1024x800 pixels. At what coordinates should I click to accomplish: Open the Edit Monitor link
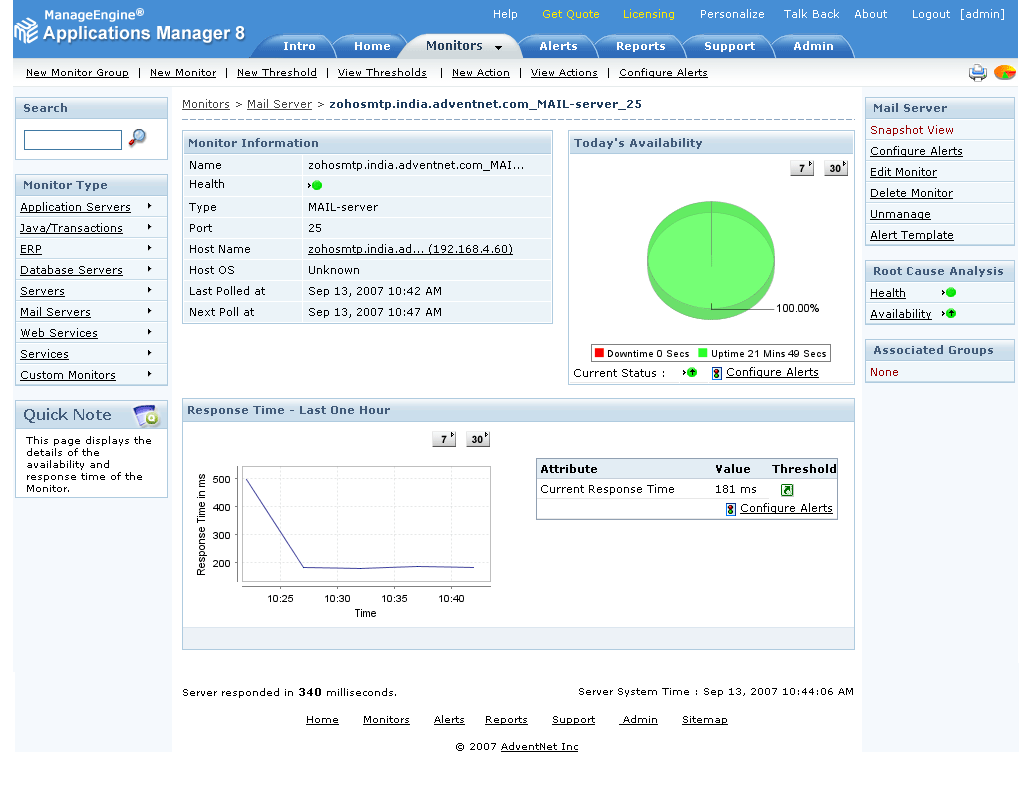[903, 172]
